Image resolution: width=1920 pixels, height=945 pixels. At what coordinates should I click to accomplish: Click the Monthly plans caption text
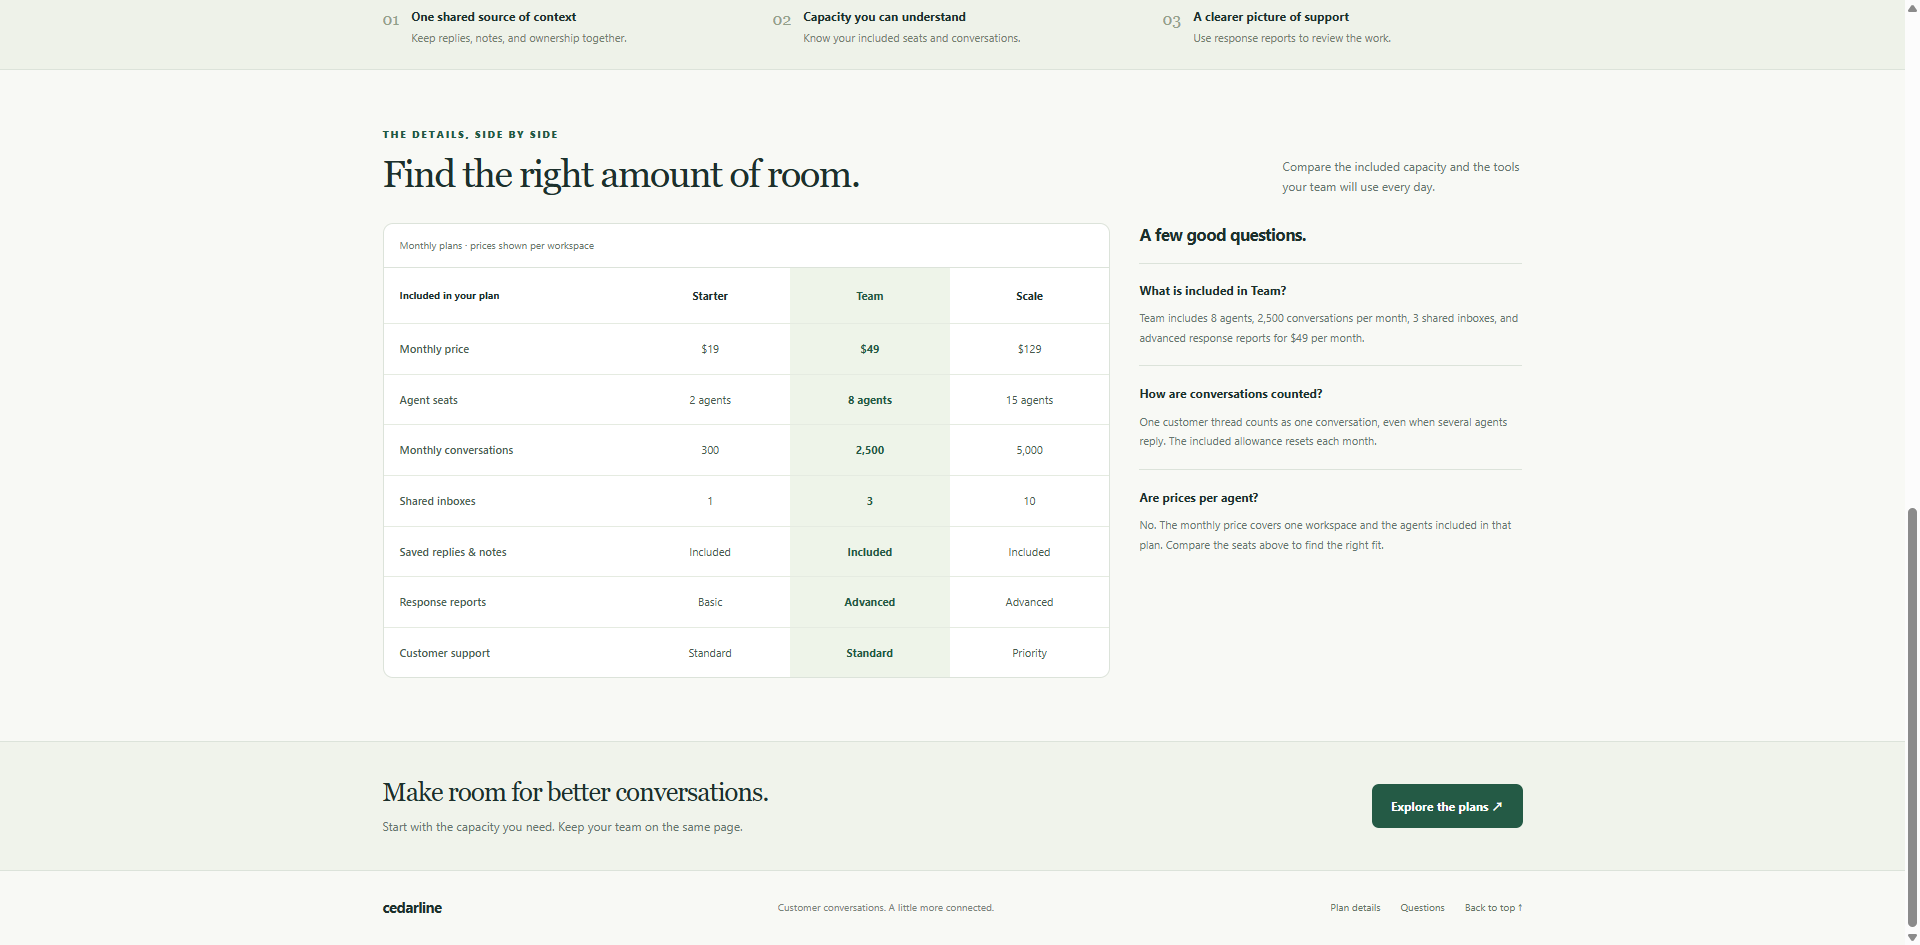pyautogui.click(x=496, y=246)
